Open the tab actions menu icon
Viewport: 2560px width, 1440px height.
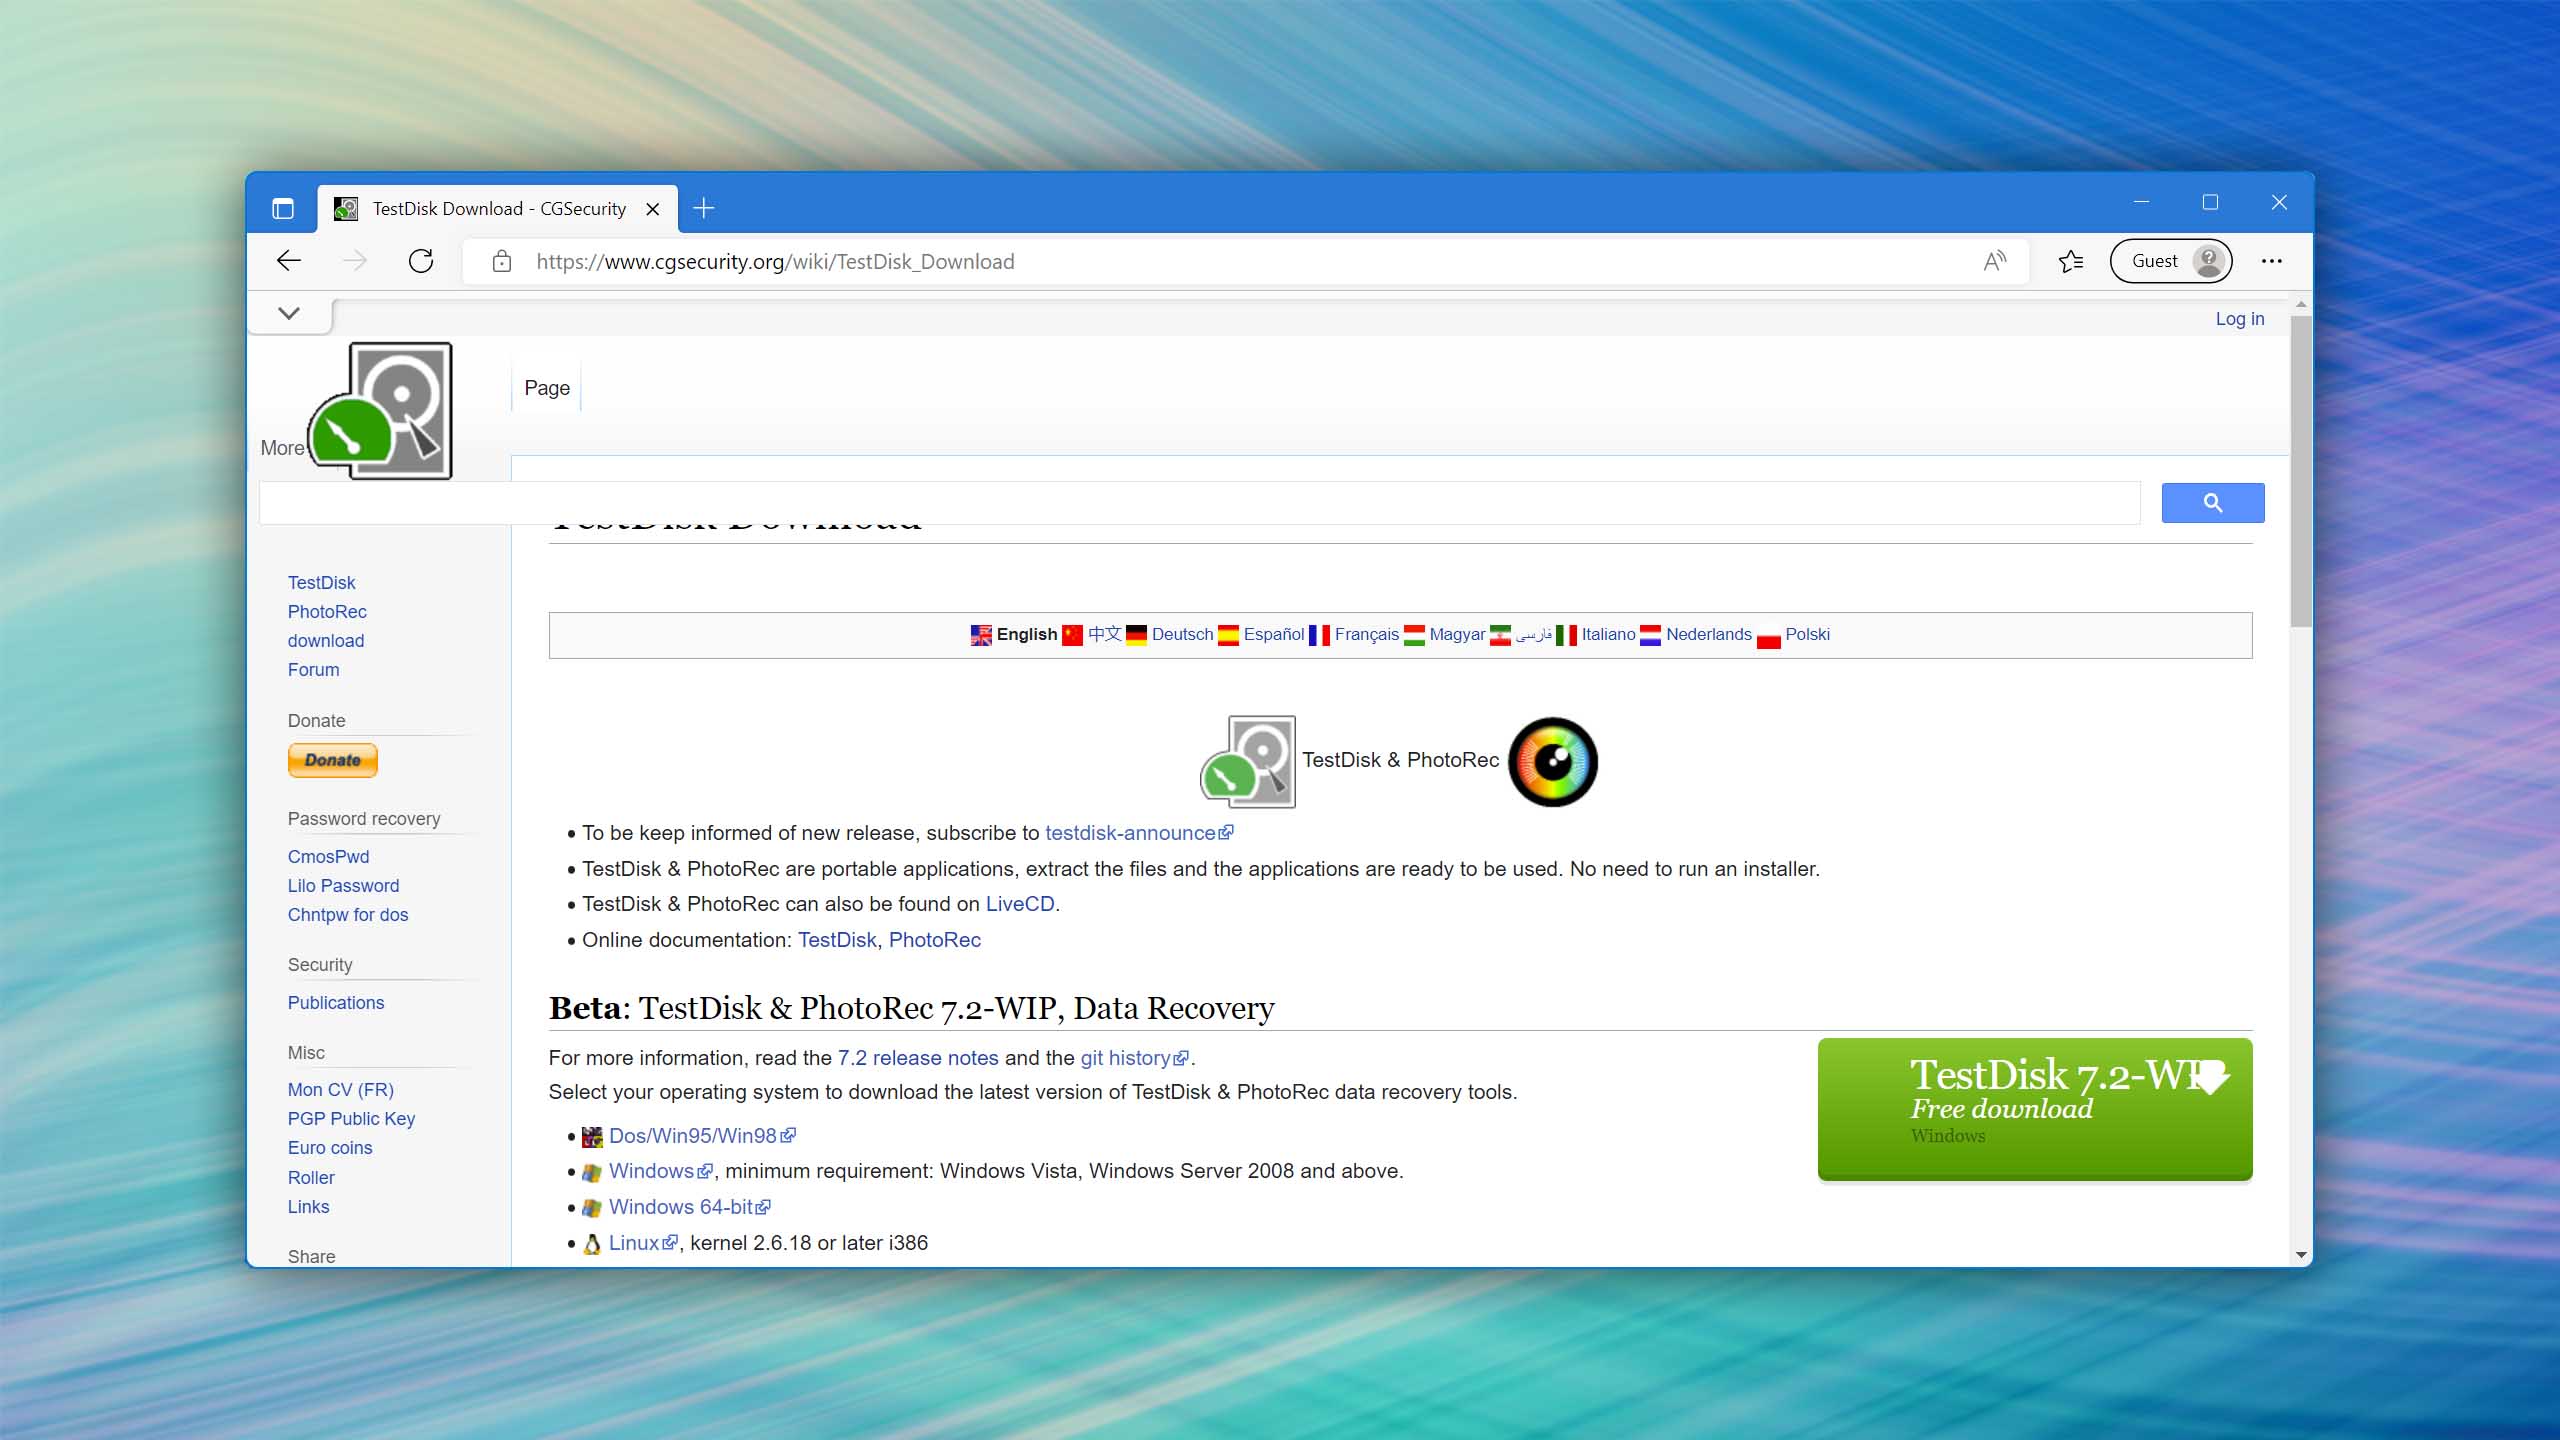(283, 208)
